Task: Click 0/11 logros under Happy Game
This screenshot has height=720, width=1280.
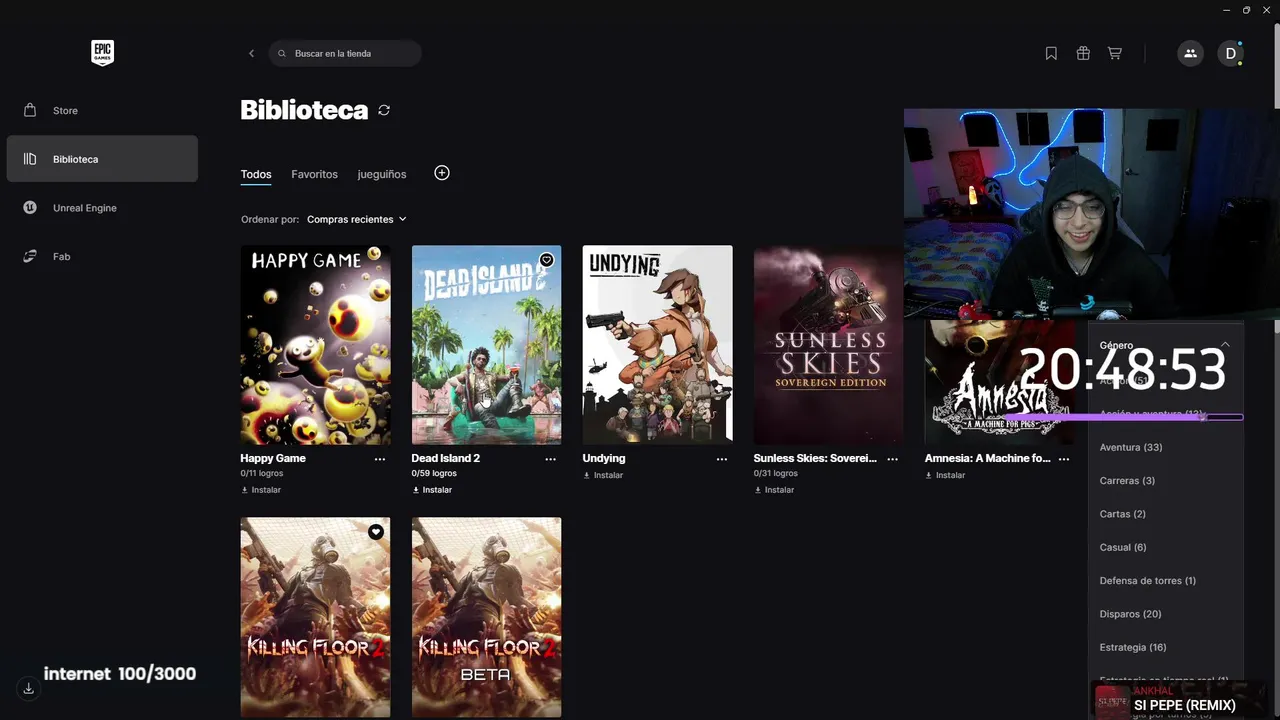Action: [262, 473]
